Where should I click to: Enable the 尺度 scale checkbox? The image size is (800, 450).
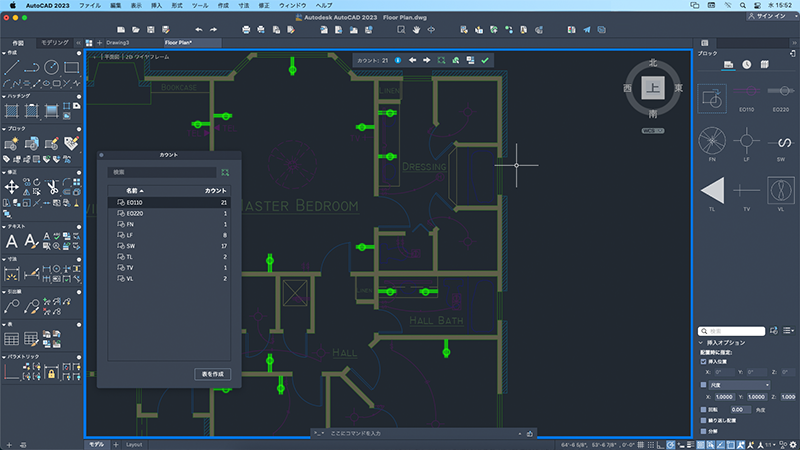(x=703, y=385)
